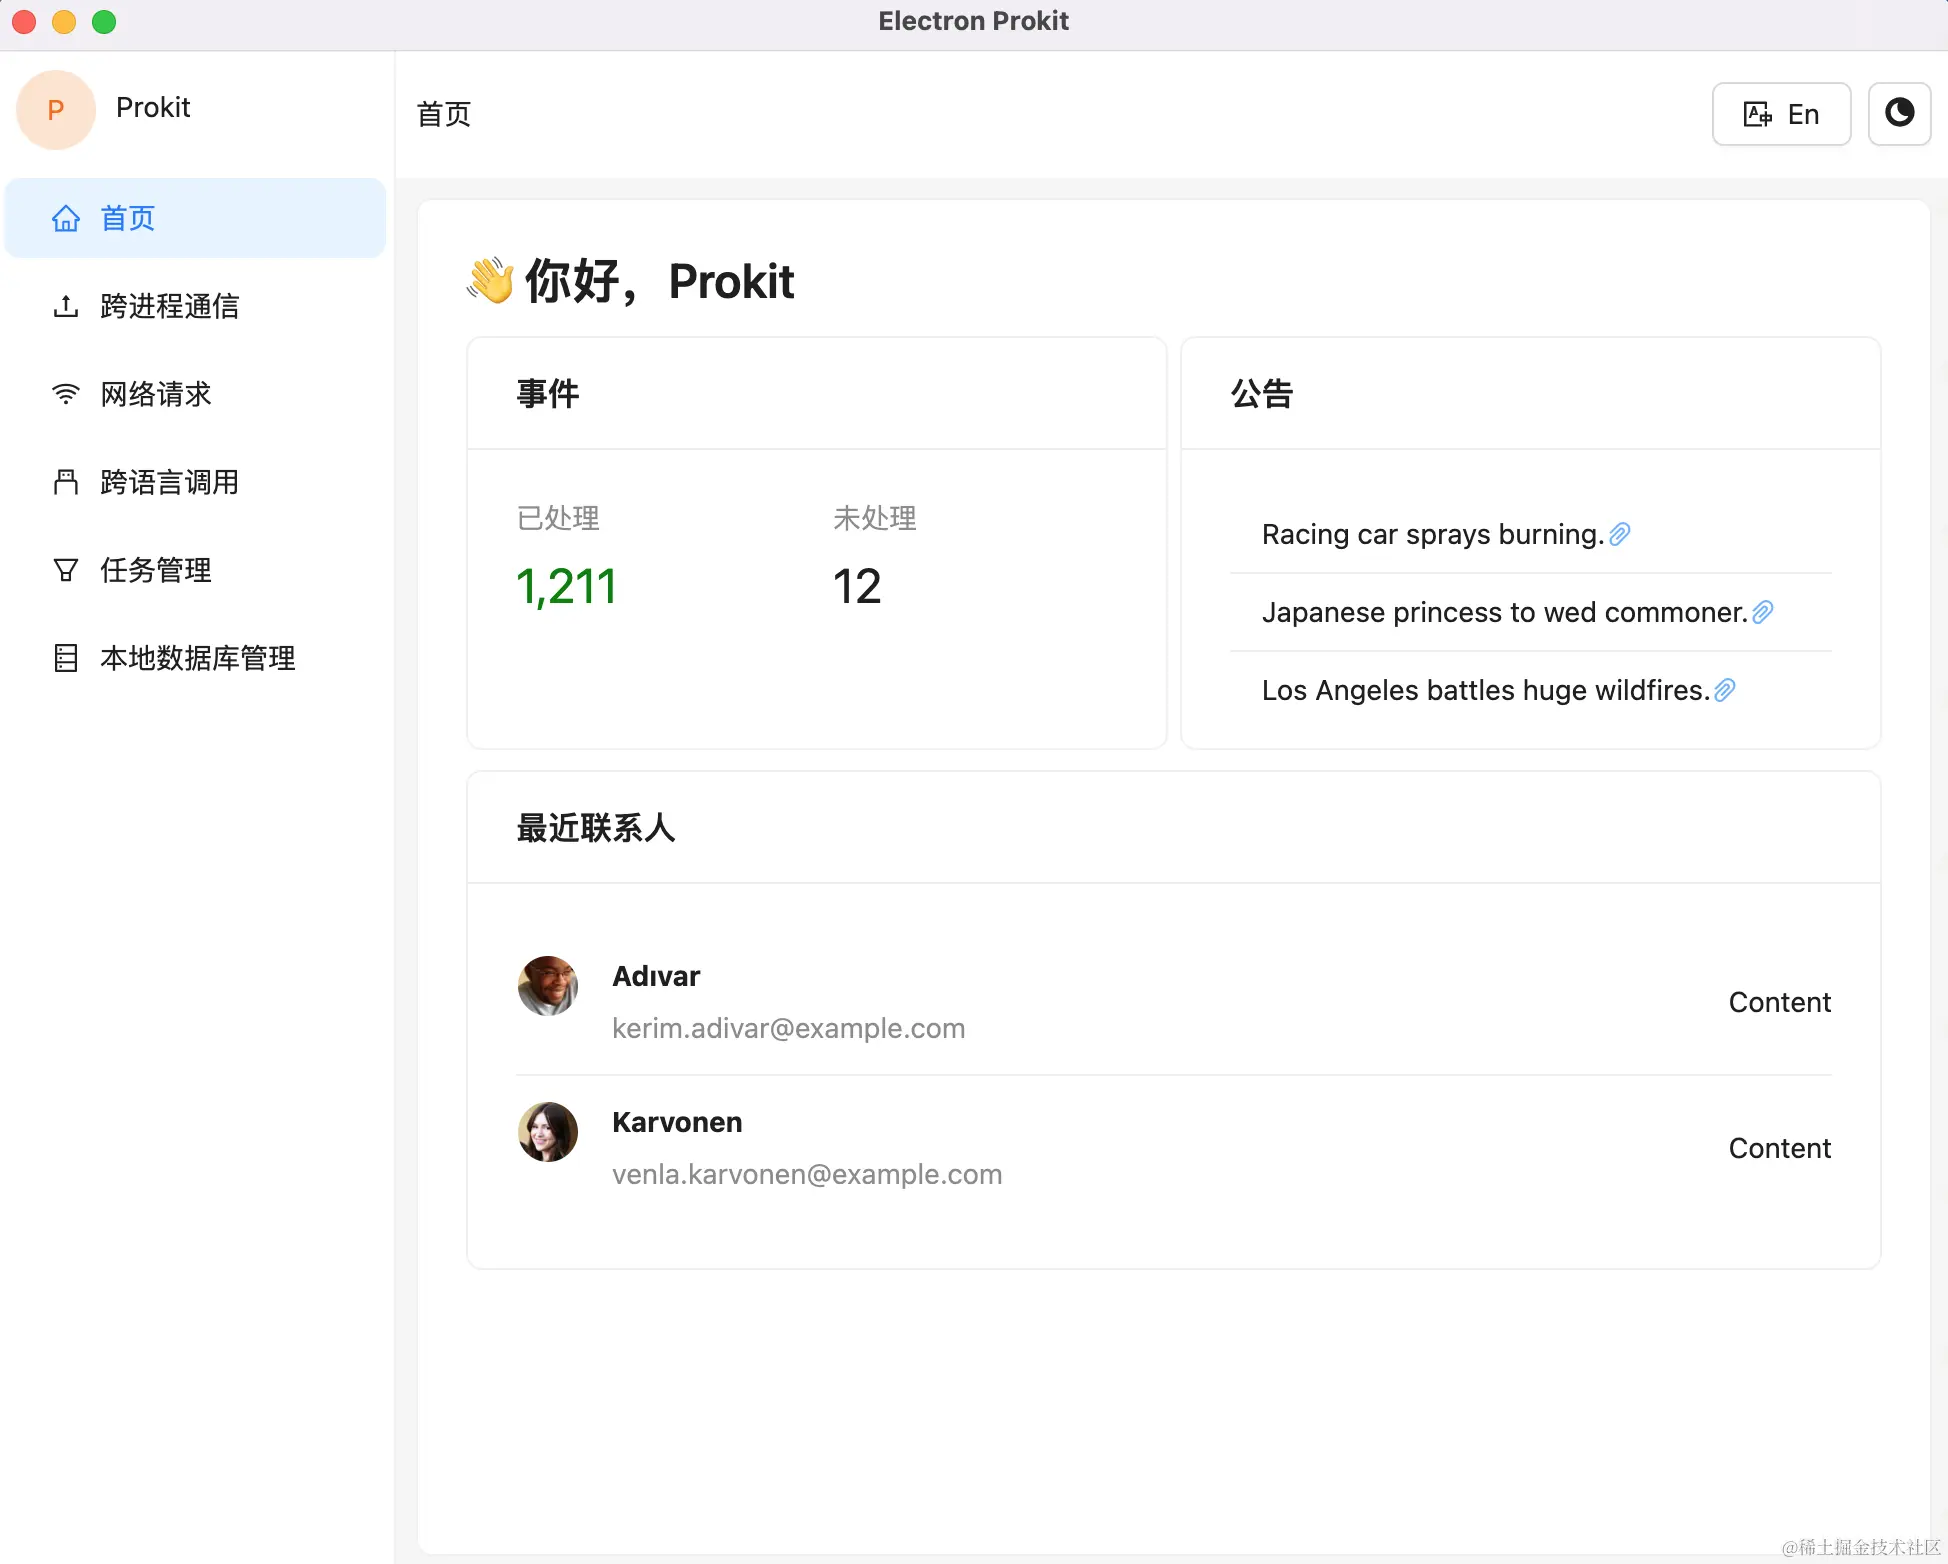
Task: Switch language using the En button
Action: click(x=1781, y=114)
